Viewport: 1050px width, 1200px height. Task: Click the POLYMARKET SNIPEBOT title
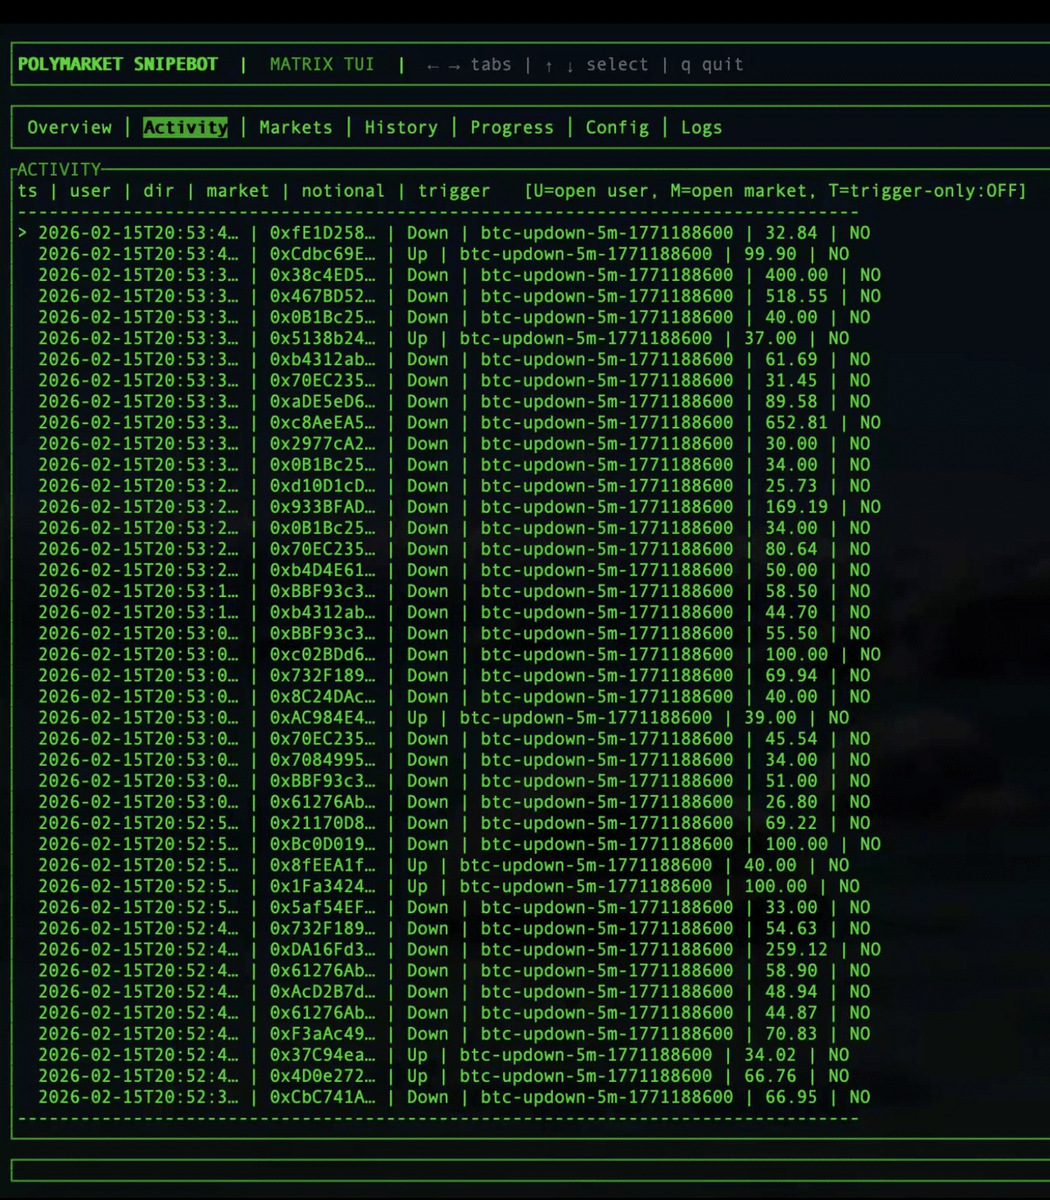click(118, 64)
